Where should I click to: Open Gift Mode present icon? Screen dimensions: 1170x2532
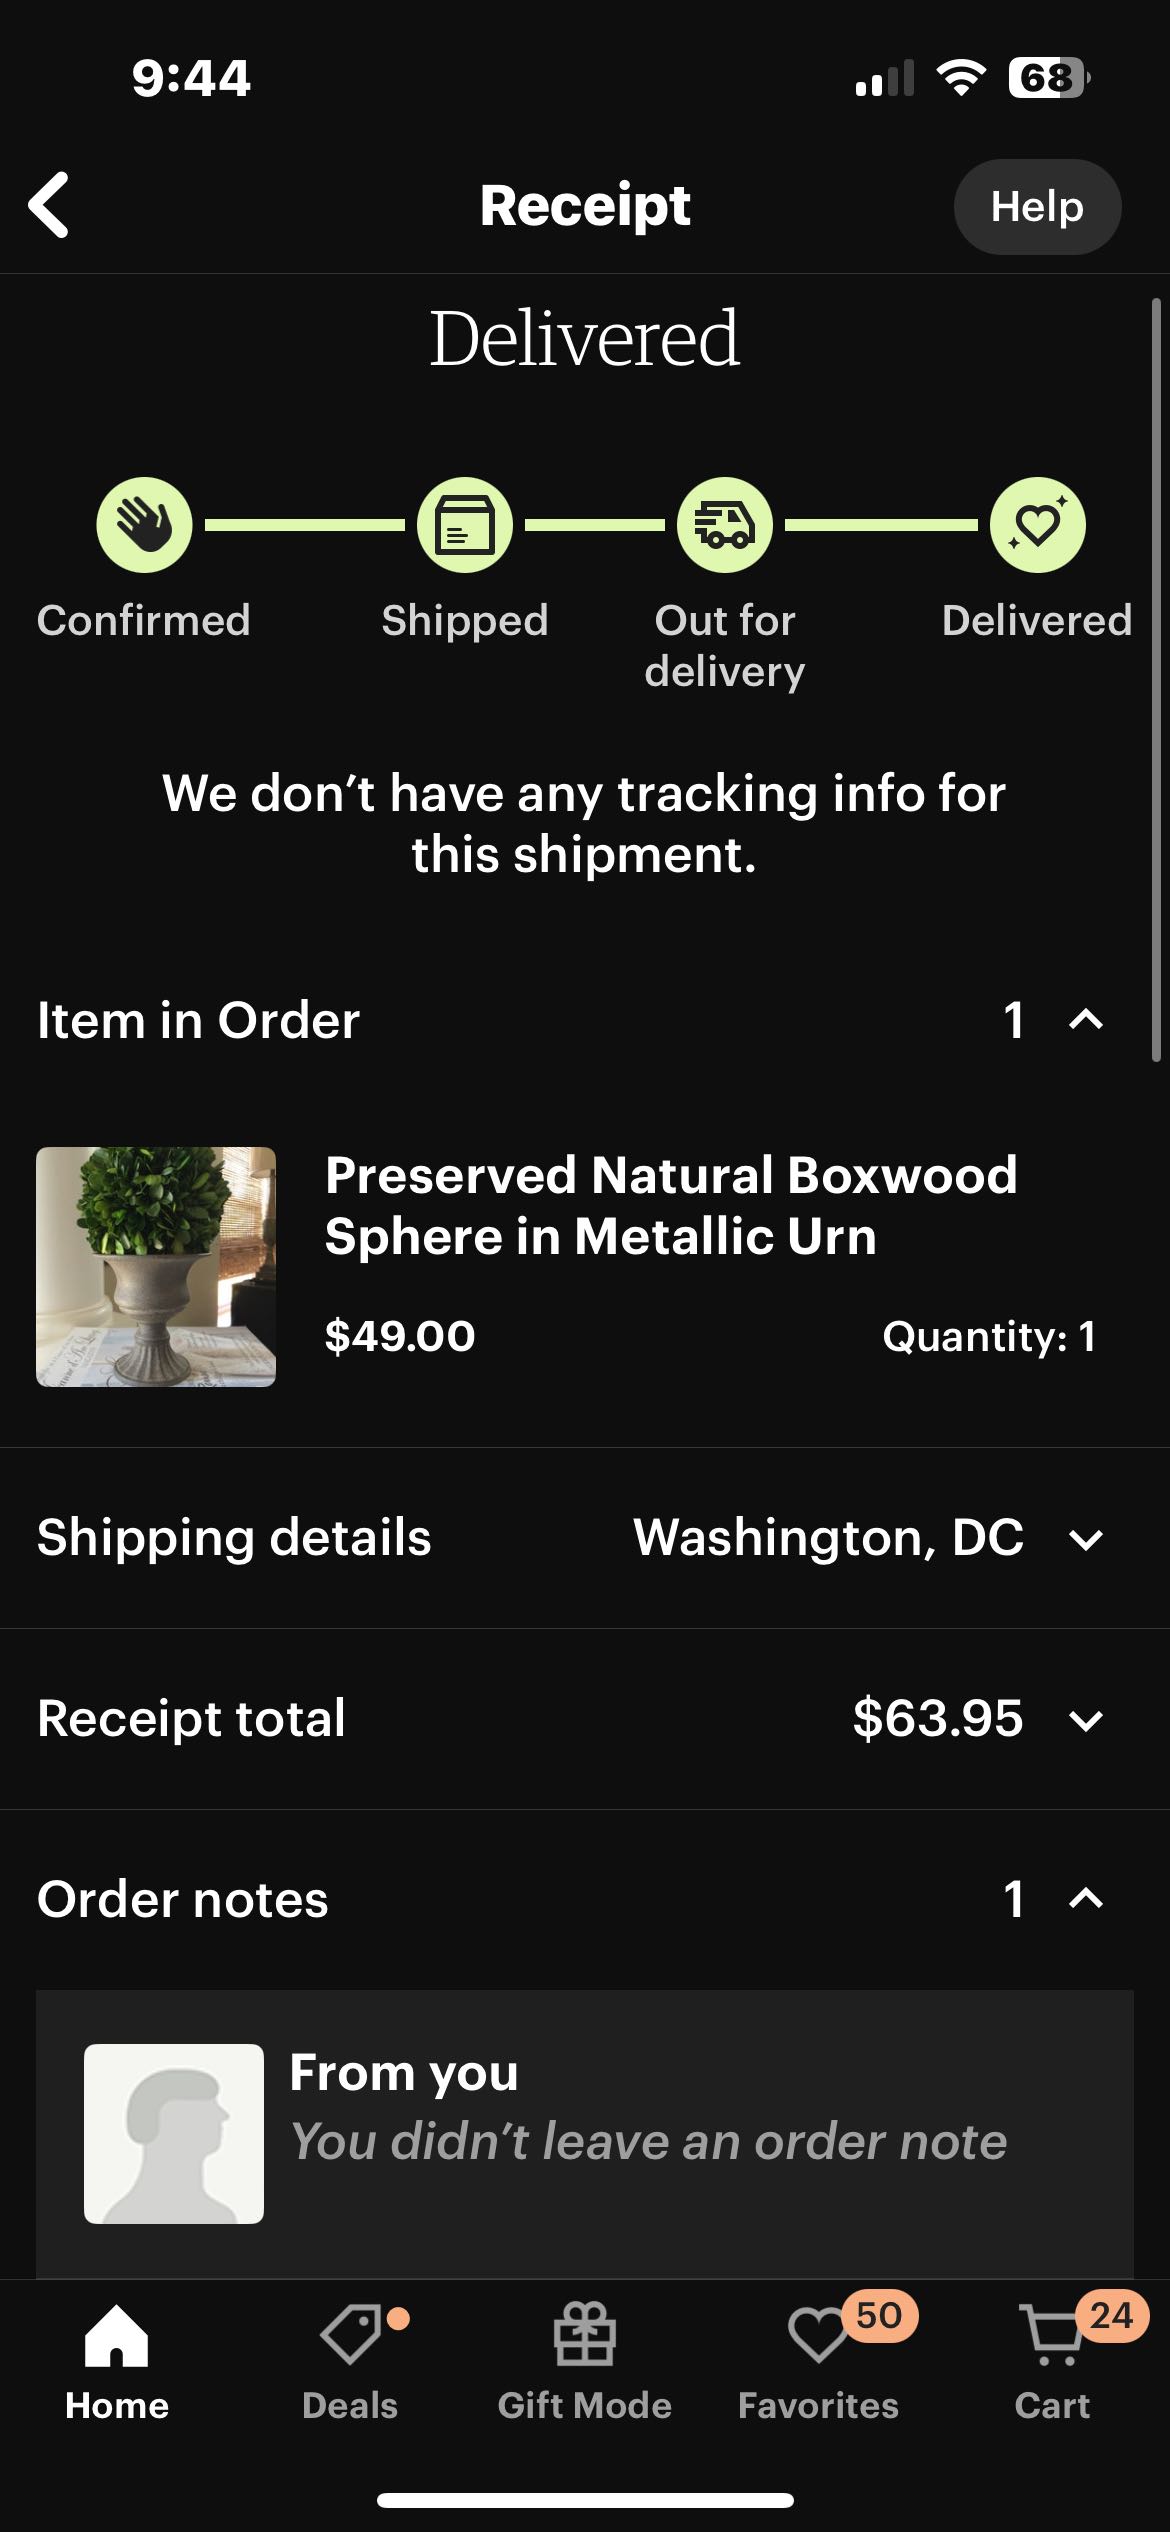(585, 2335)
